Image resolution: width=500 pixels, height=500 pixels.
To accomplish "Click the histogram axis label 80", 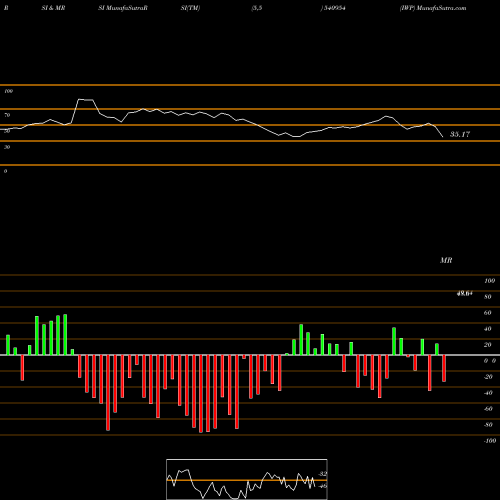I will (x=487, y=297).
